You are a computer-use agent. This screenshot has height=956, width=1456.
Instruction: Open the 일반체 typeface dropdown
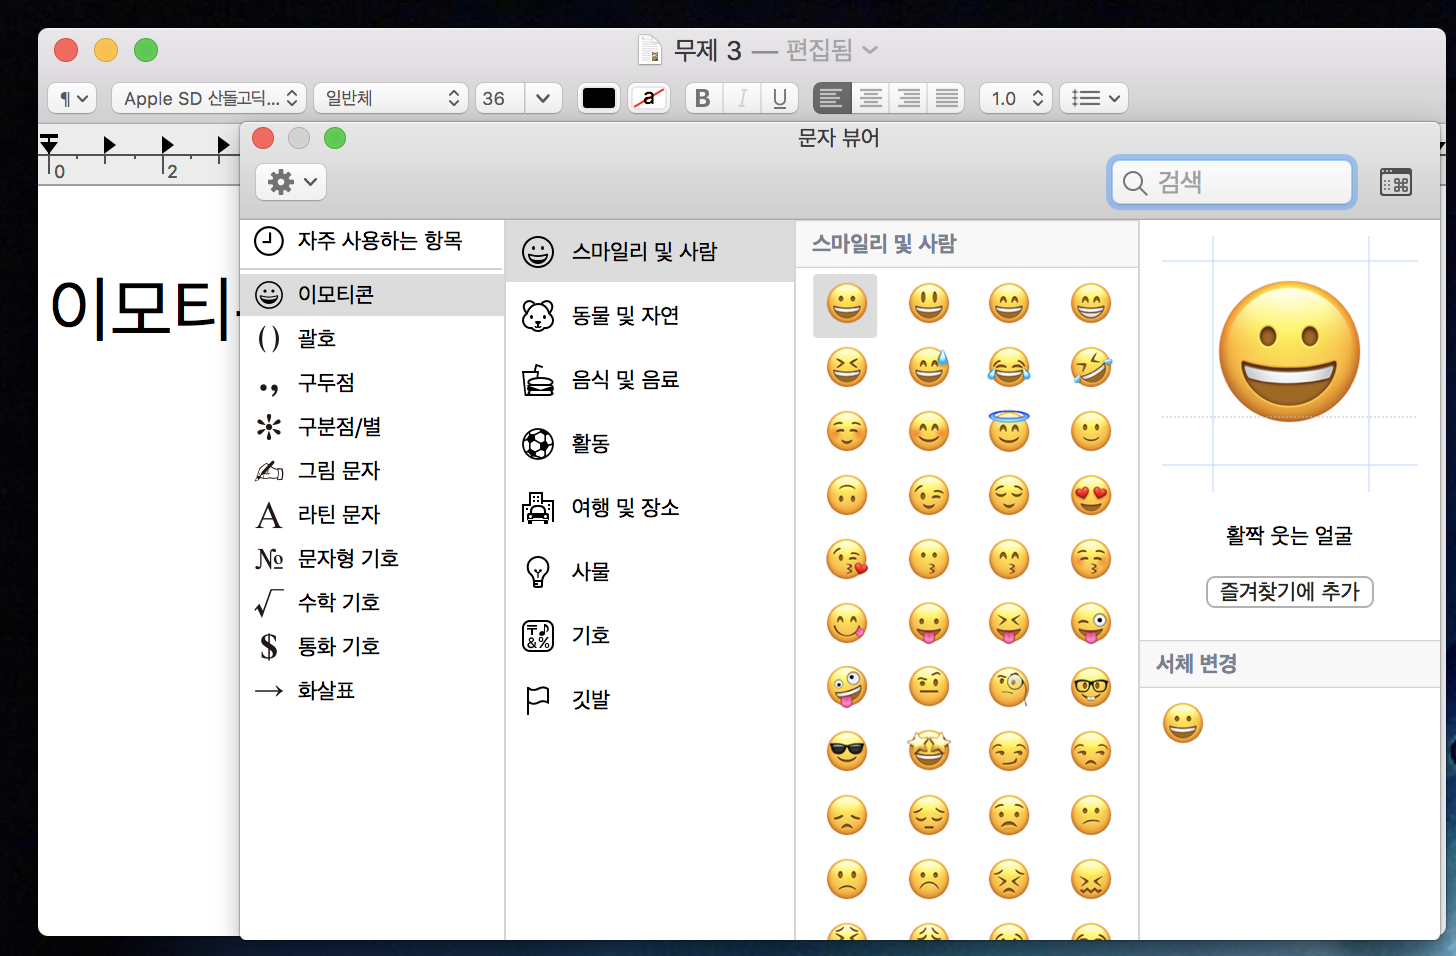click(x=391, y=98)
